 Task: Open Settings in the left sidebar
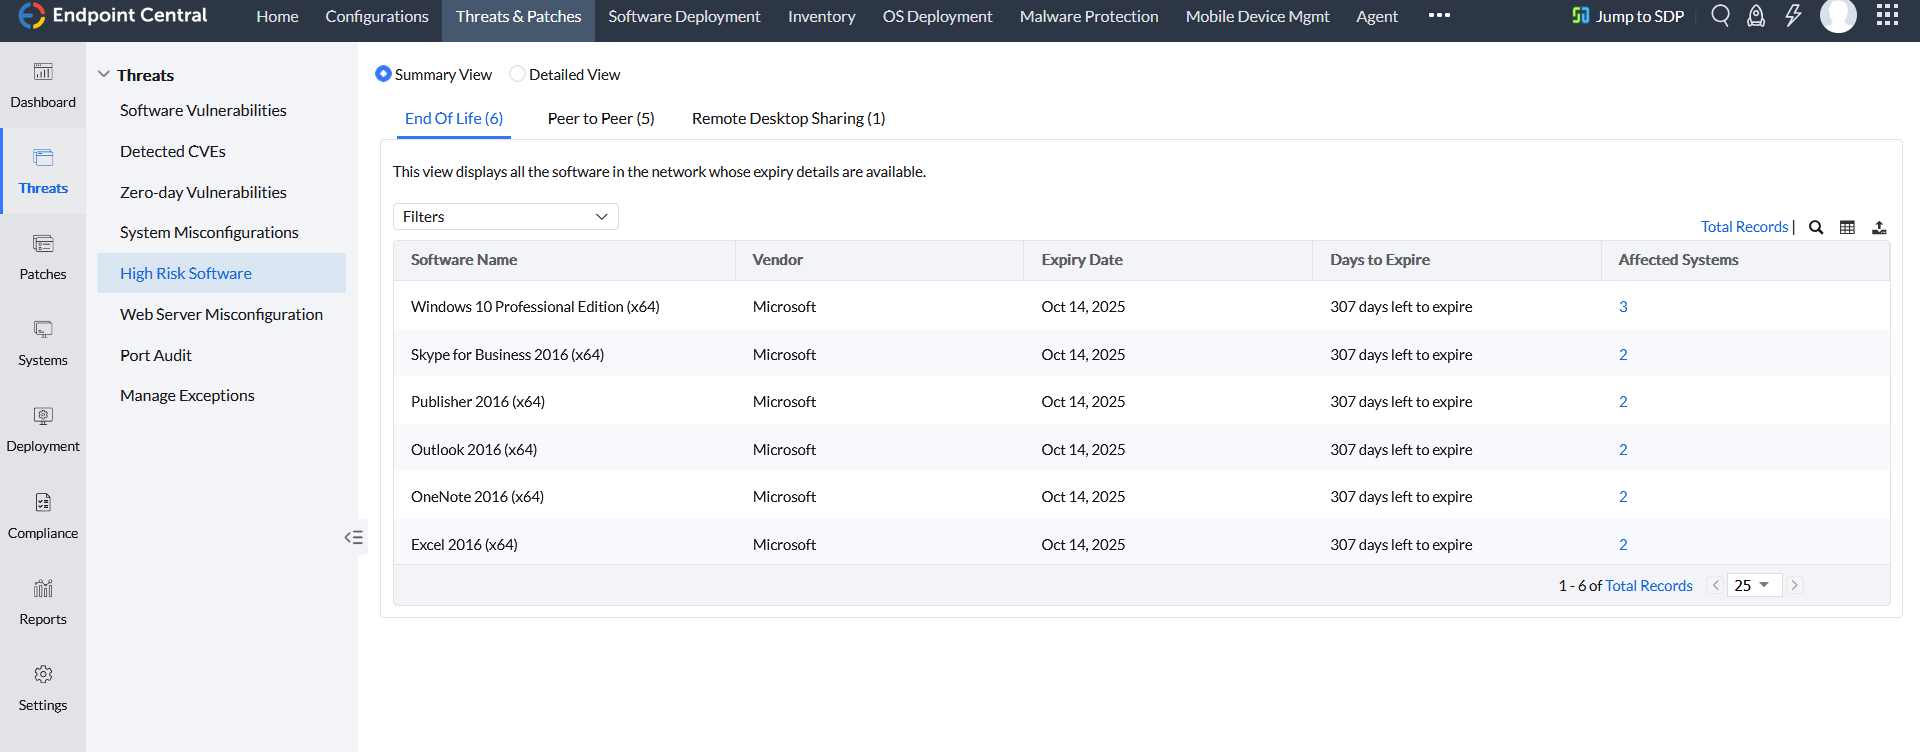coord(43,688)
